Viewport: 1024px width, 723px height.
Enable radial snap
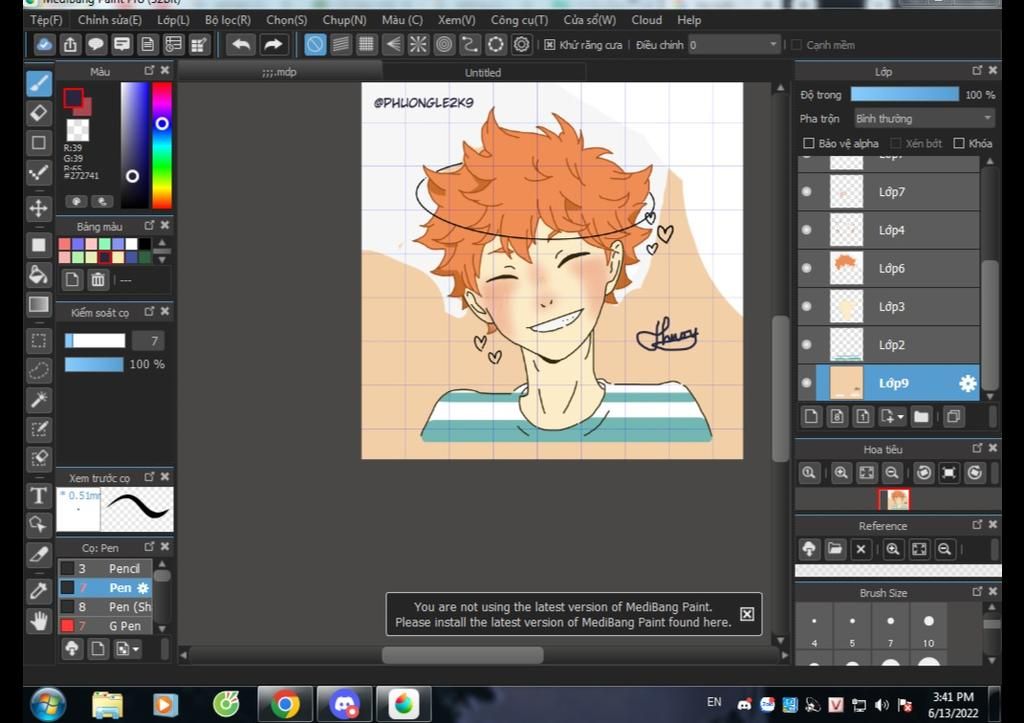(x=418, y=44)
